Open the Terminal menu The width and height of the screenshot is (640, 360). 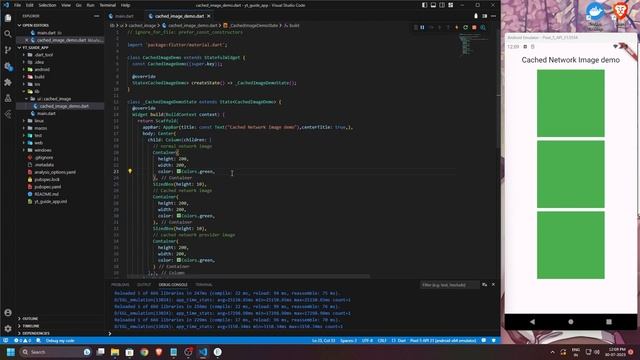tap(108, 5)
